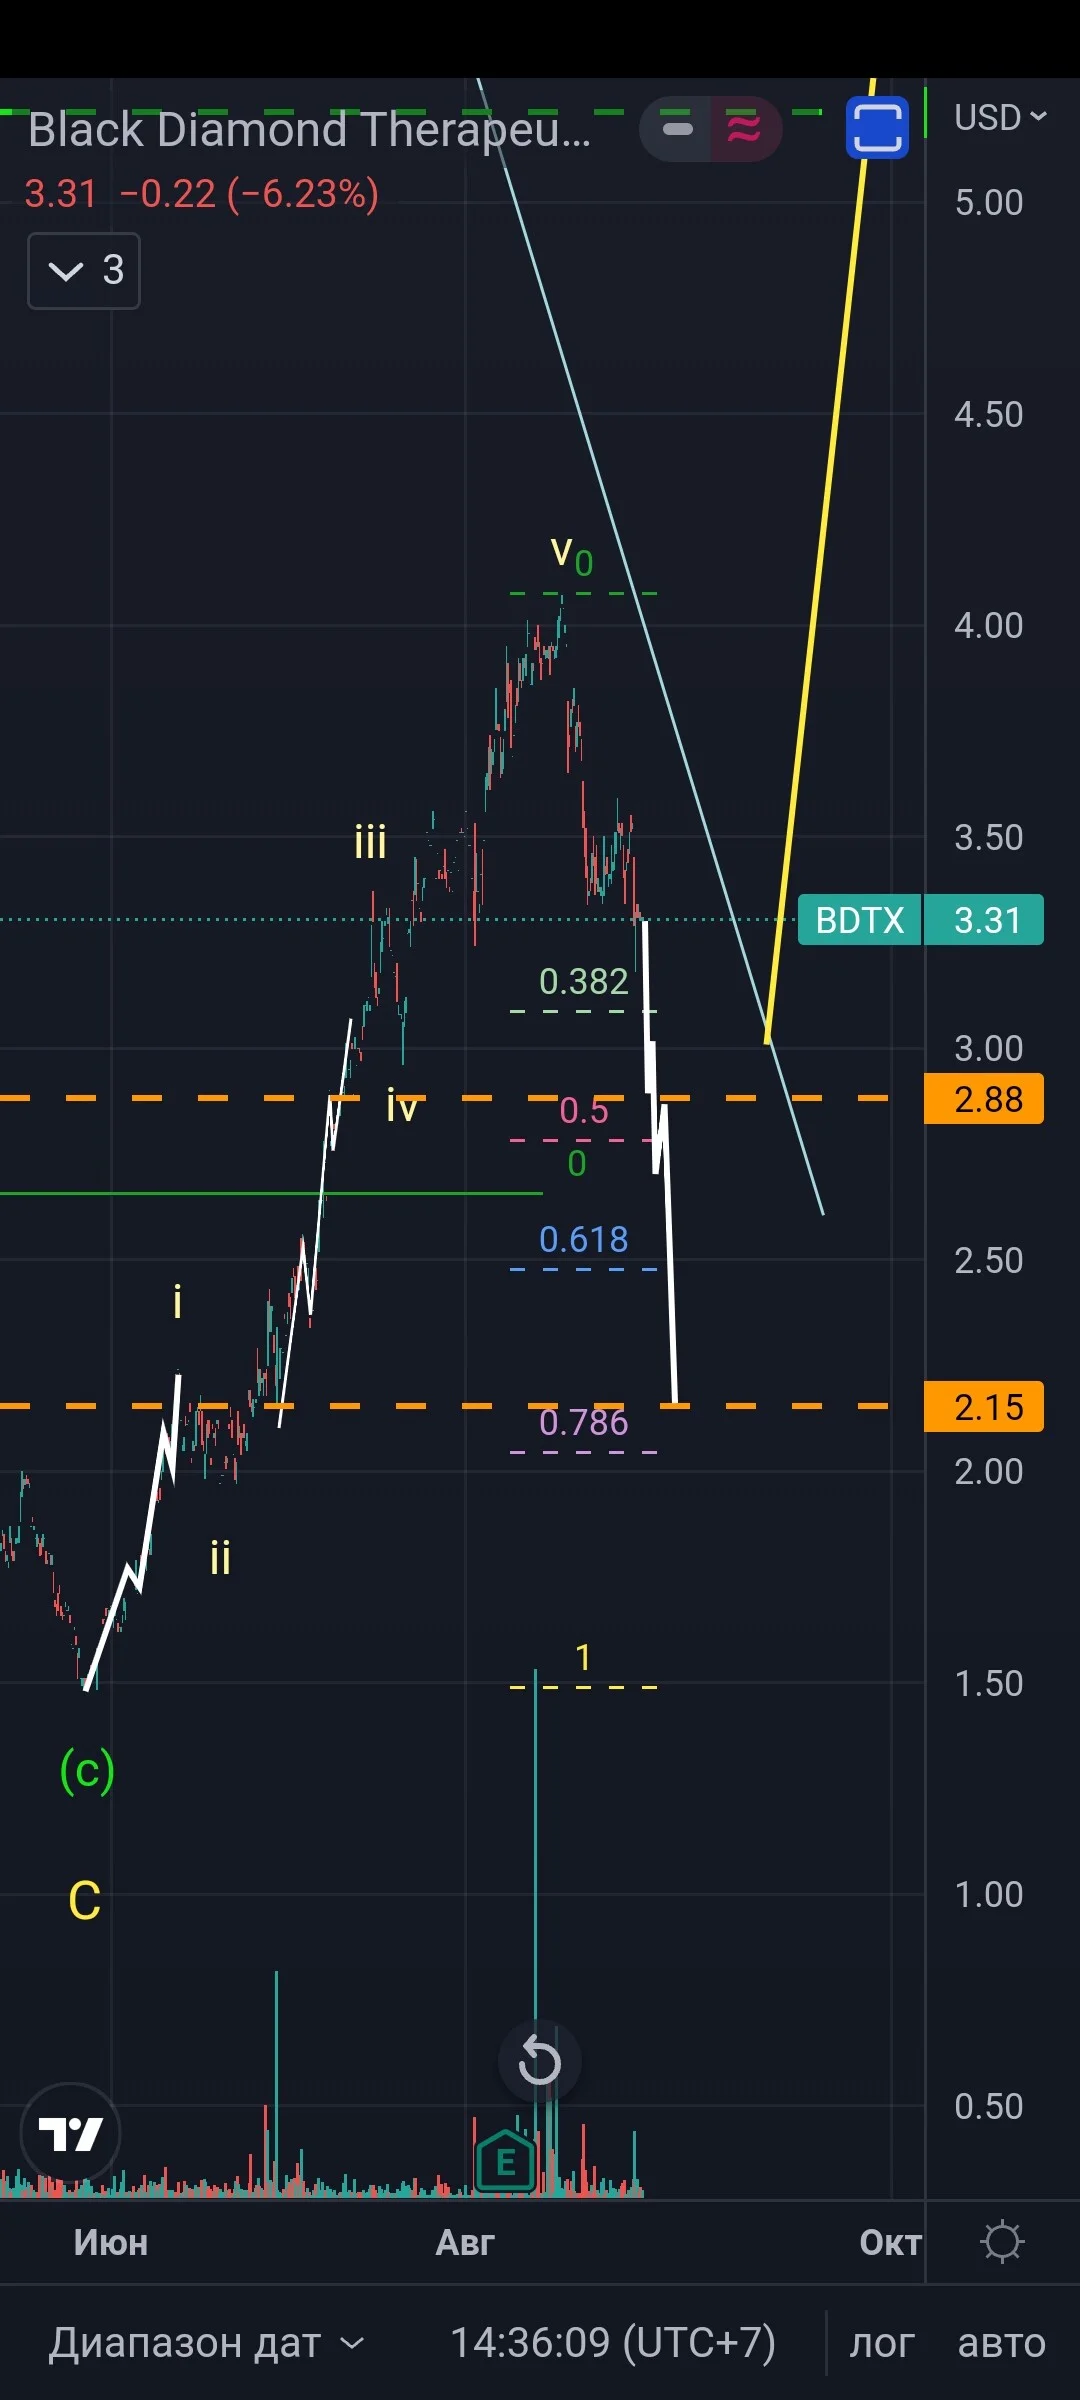Tap the fullscreen chart icon
Image resolution: width=1080 pixels, height=2400 pixels.
pyautogui.click(x=877, y=127)
